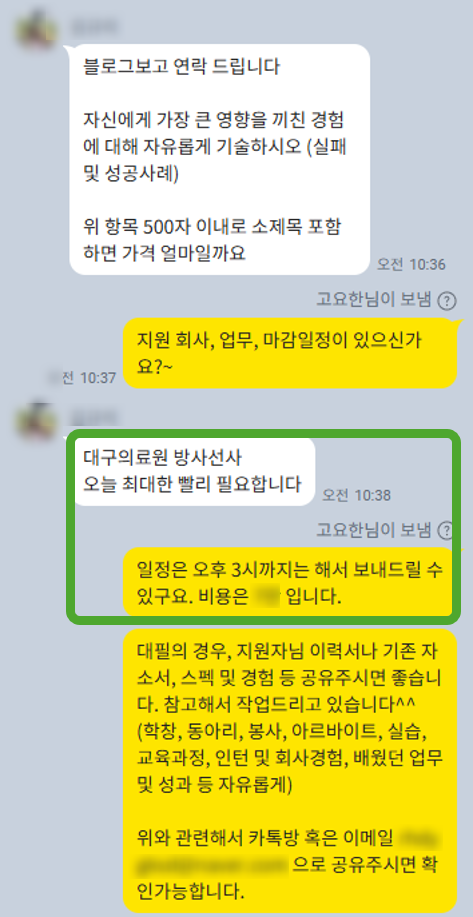Click the 대필의 경우, 지원자님 이력서 text
This screenshot has width=473, height=917.
290,650
